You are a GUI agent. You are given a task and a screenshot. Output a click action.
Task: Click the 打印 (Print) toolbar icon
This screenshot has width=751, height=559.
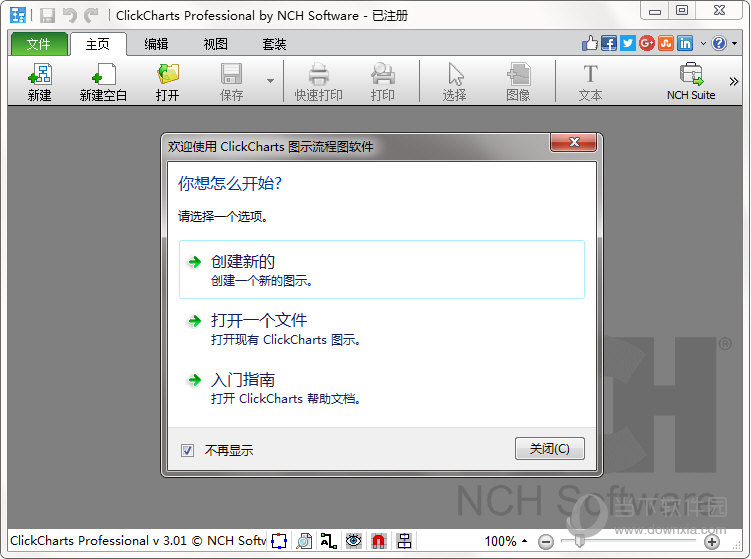pyautogui.click(x=382, y=81)
